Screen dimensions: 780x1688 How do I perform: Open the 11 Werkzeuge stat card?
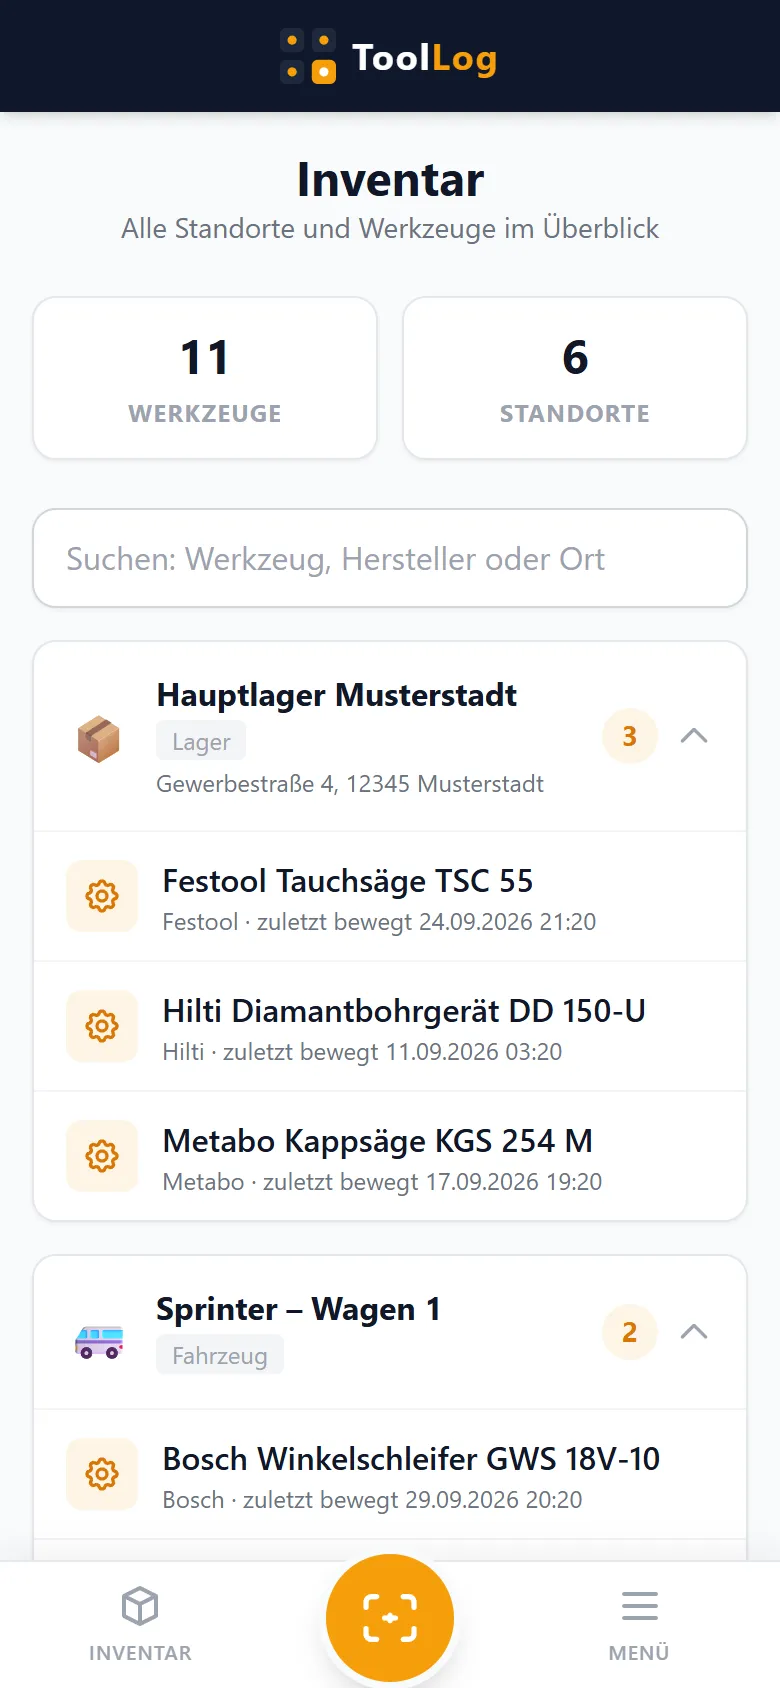tap(205, 378)
